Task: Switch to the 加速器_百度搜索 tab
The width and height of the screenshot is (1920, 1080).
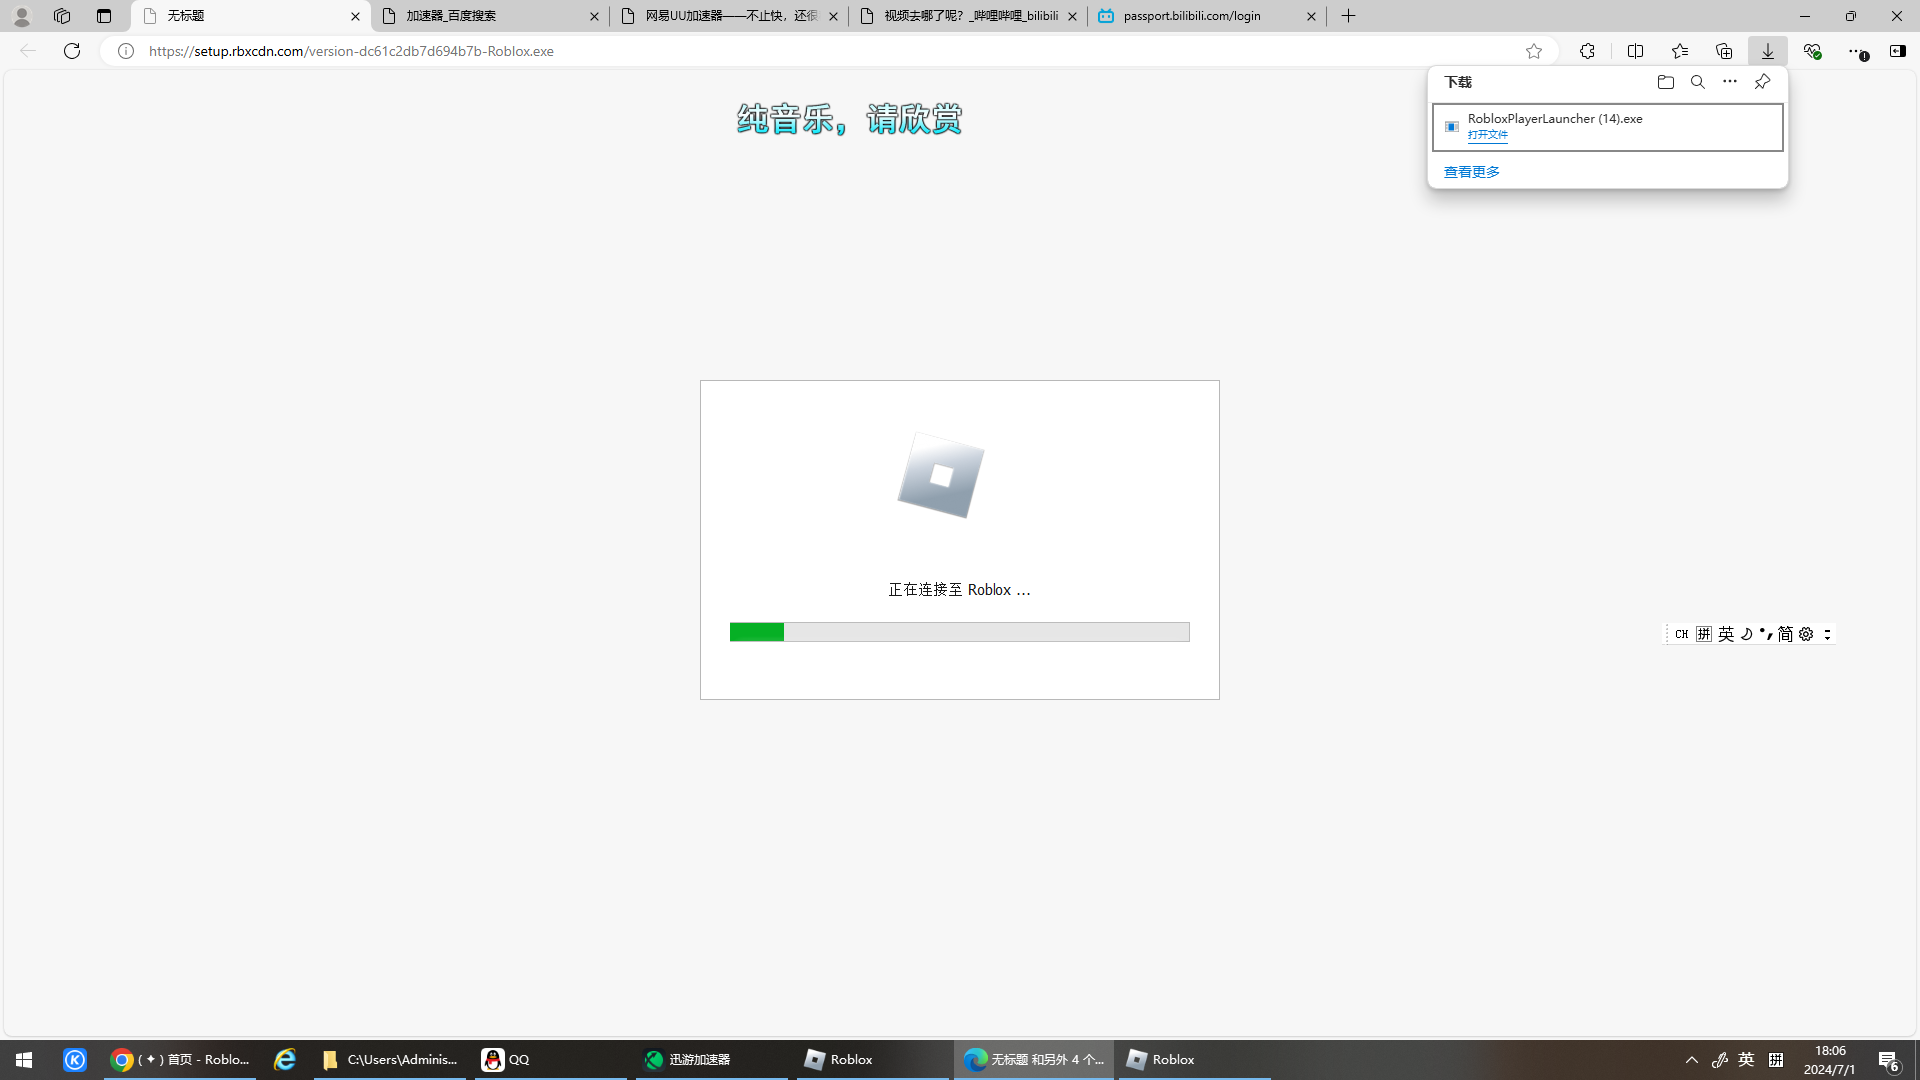Action: 490,16
